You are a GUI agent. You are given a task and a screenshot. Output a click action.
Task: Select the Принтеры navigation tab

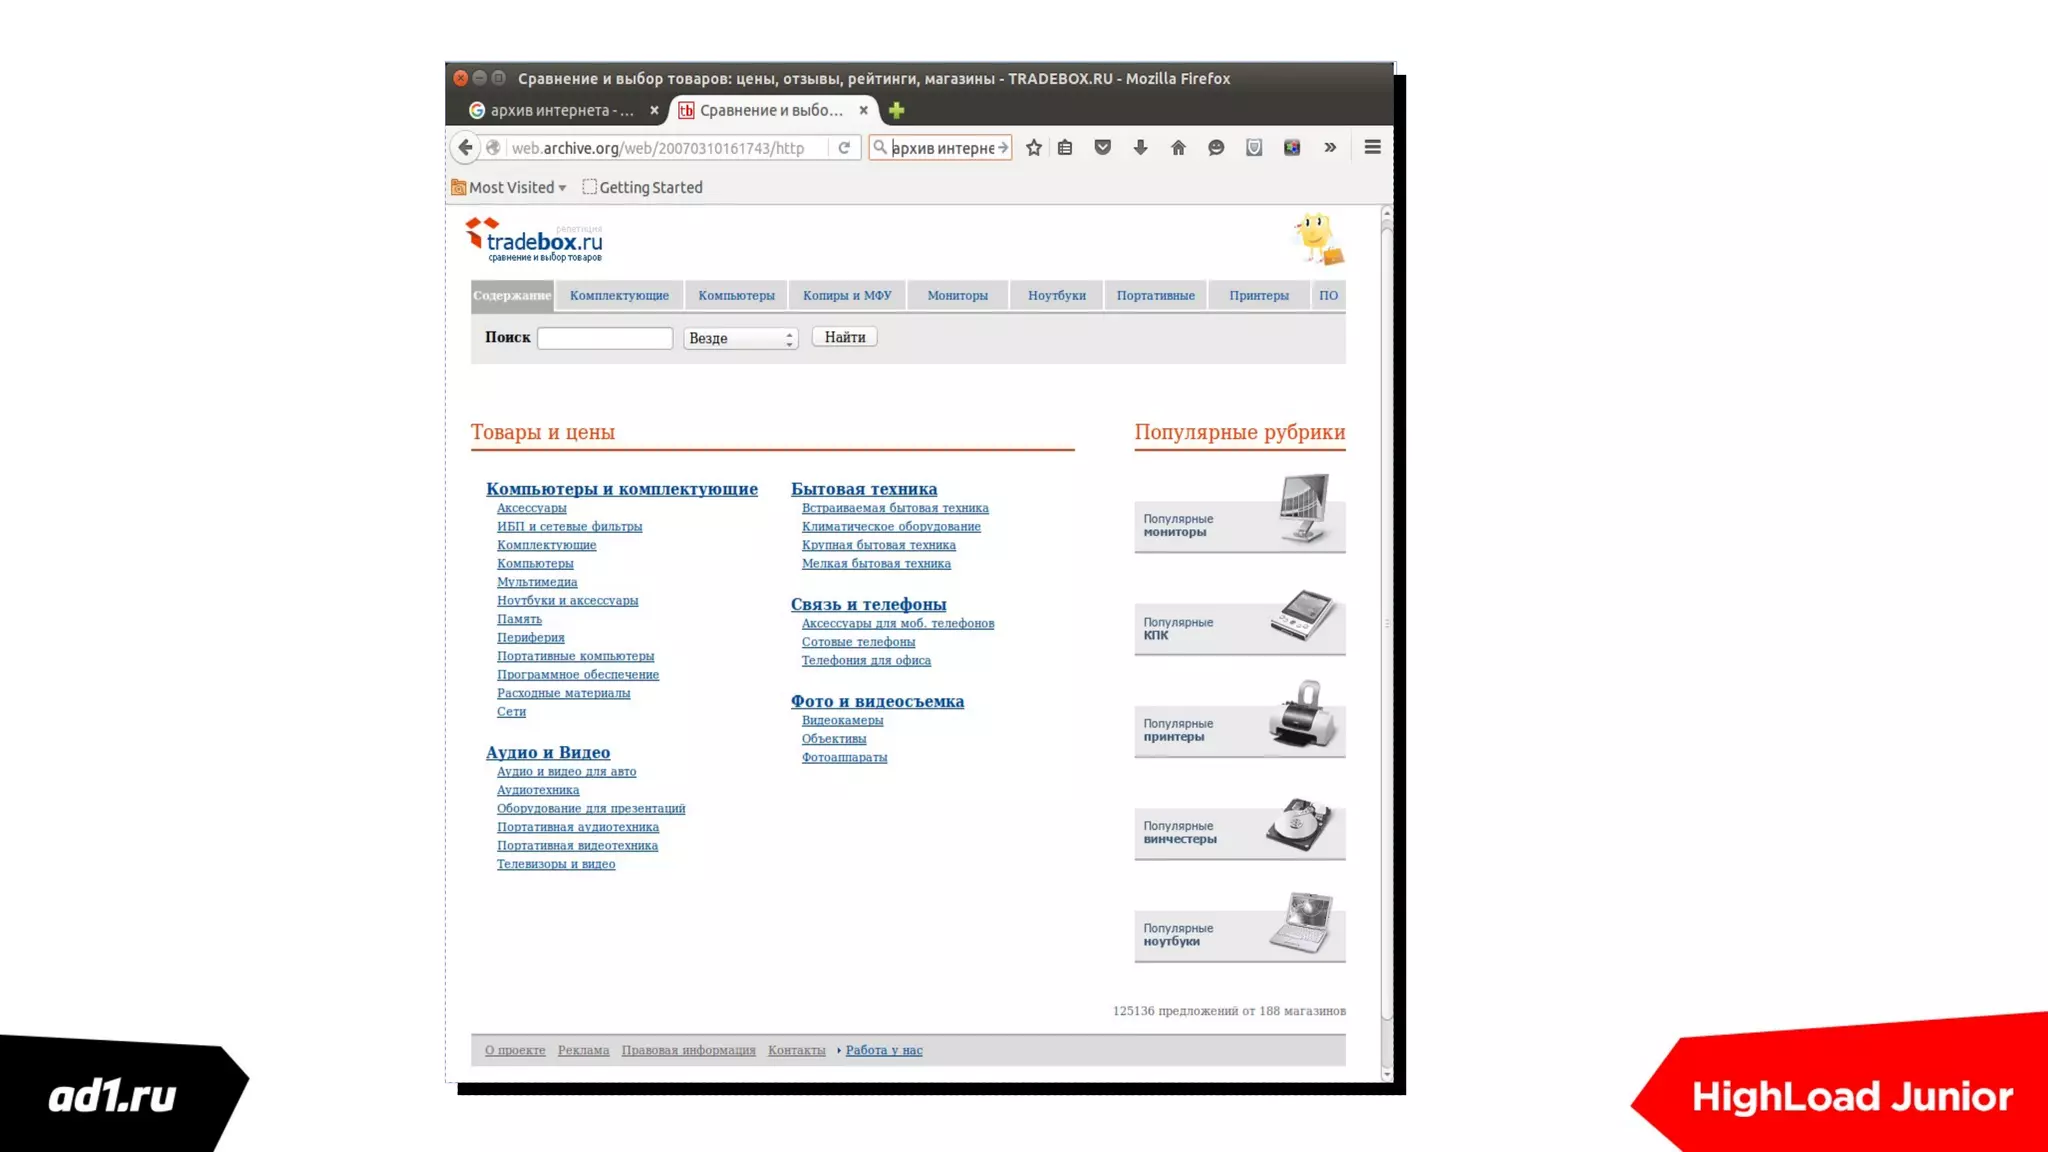(x=1258, y=295)
